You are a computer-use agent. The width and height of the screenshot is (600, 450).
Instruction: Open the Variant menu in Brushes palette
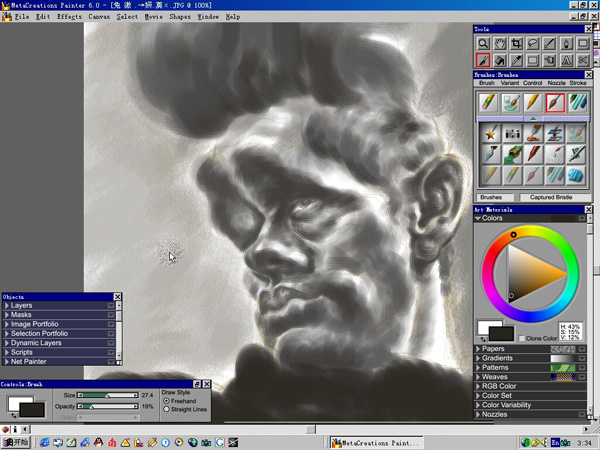coord(510,83)
